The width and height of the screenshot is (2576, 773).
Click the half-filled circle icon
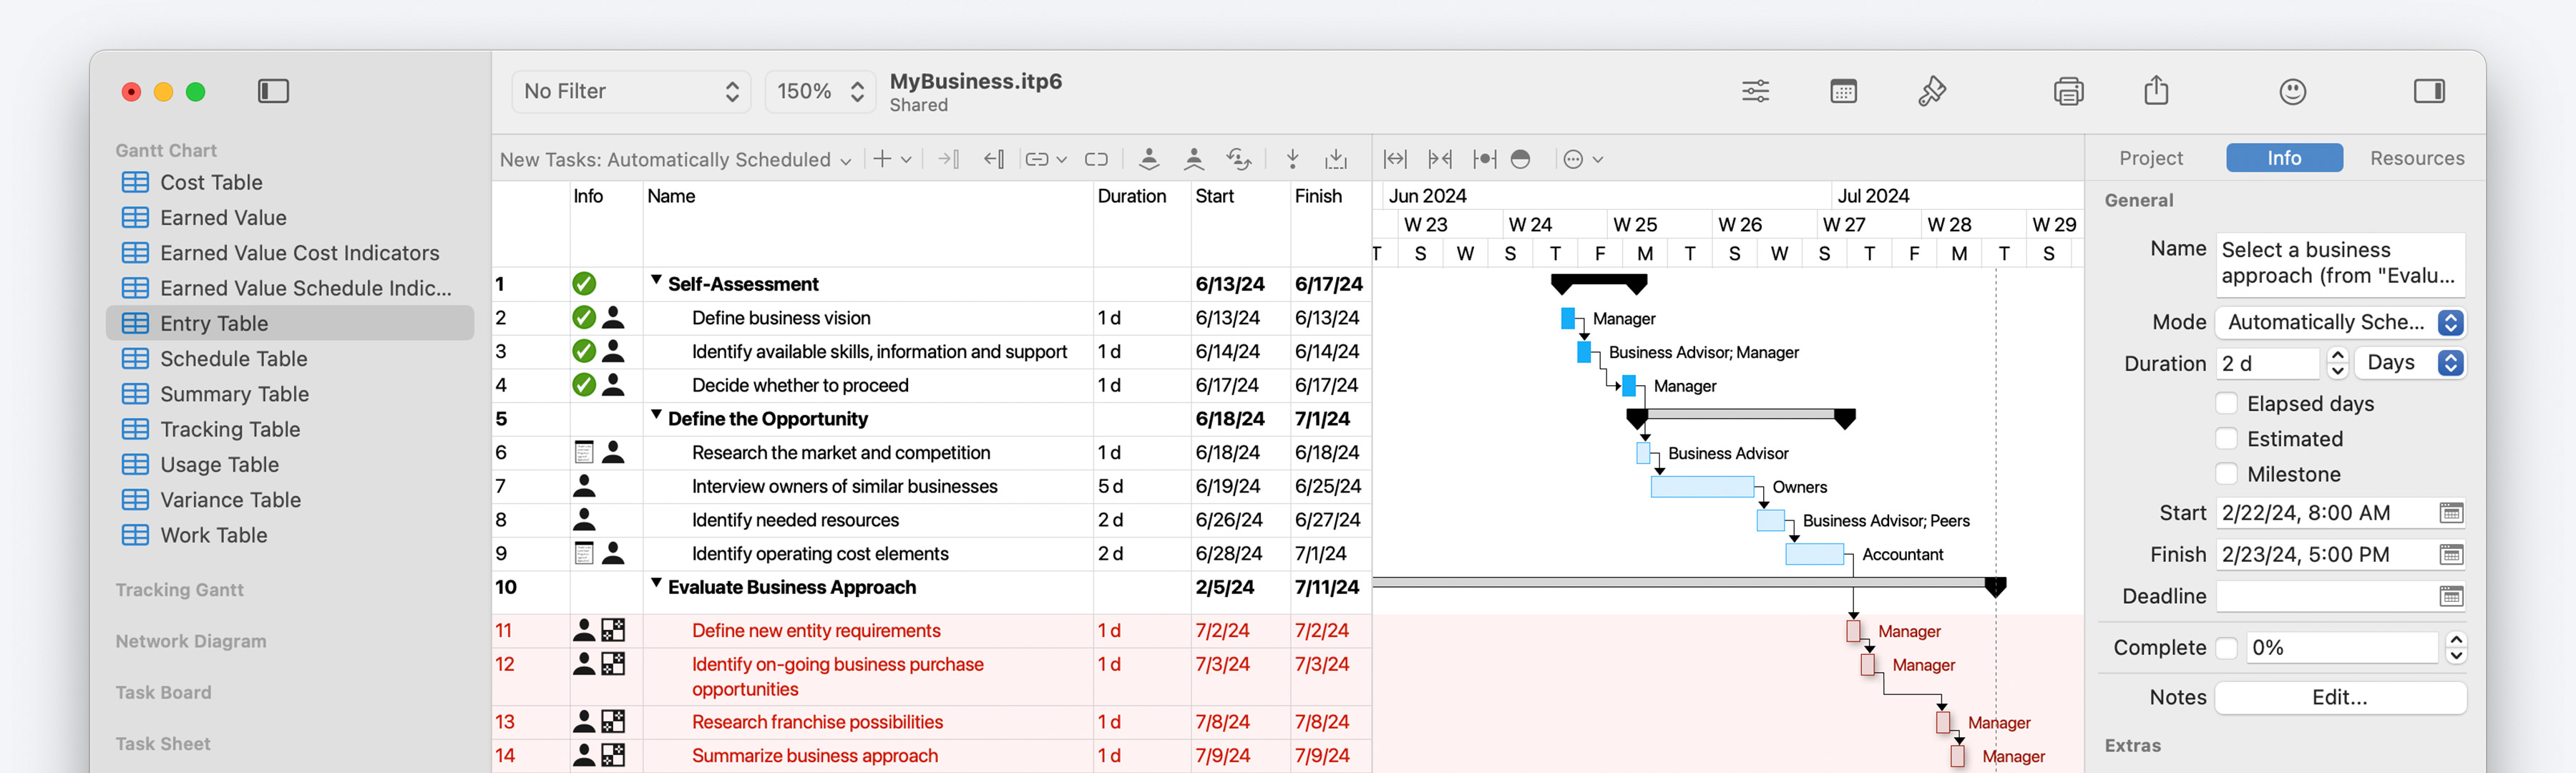tap(1520, 159)
